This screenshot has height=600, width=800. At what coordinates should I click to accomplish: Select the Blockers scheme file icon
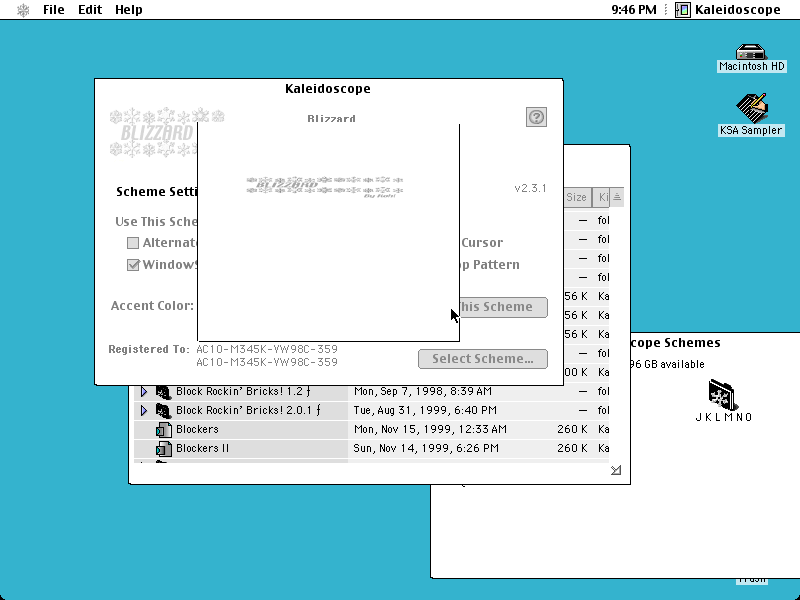click(x=163, y=430)
